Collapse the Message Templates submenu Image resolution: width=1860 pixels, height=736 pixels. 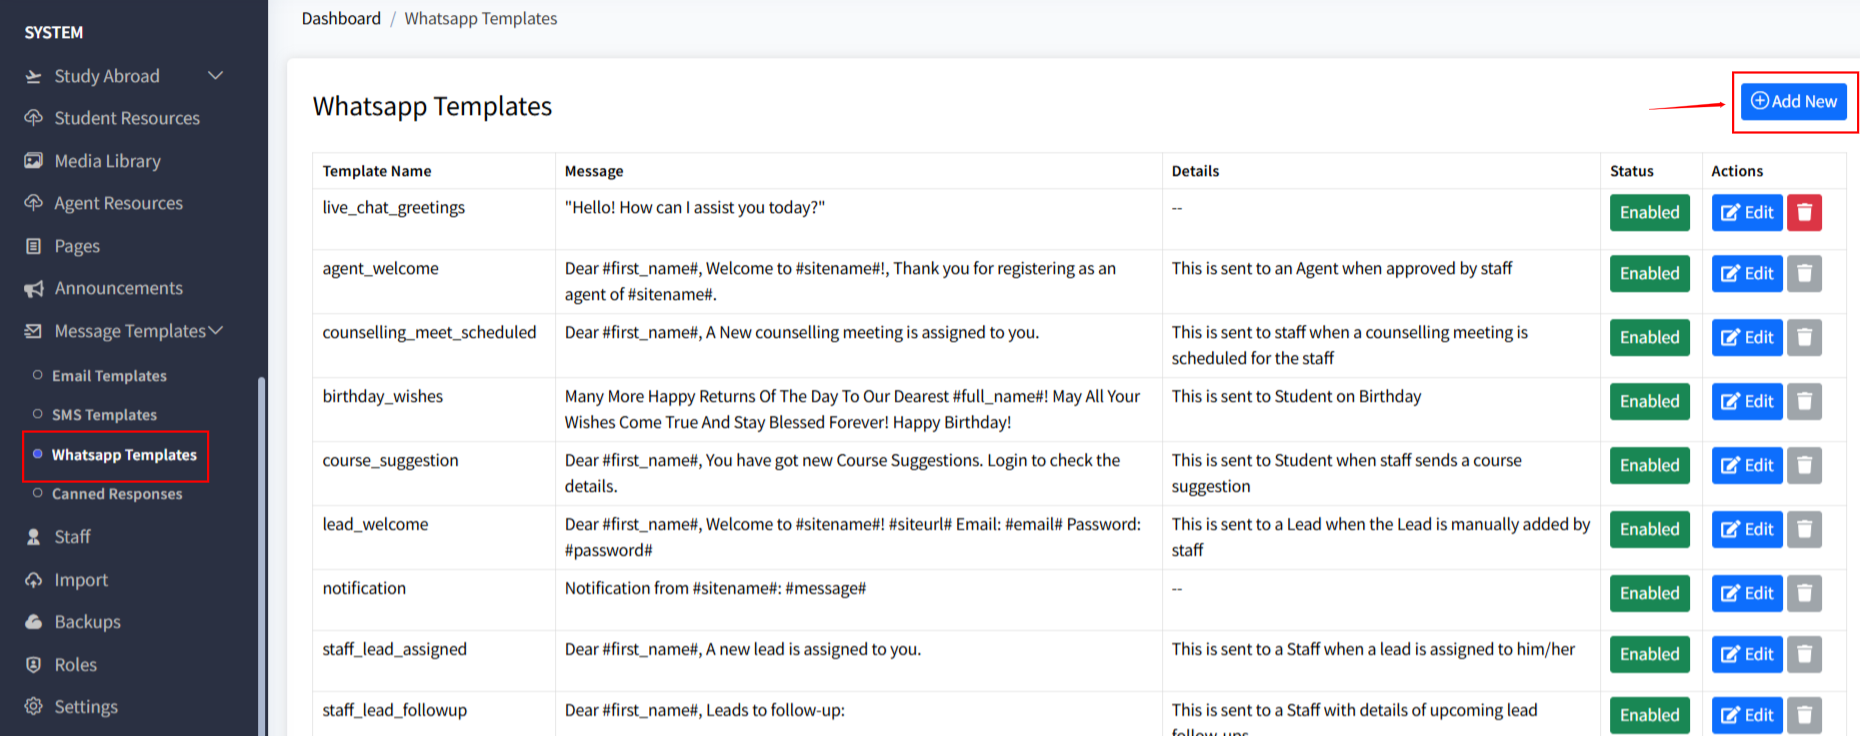[216, 331]
